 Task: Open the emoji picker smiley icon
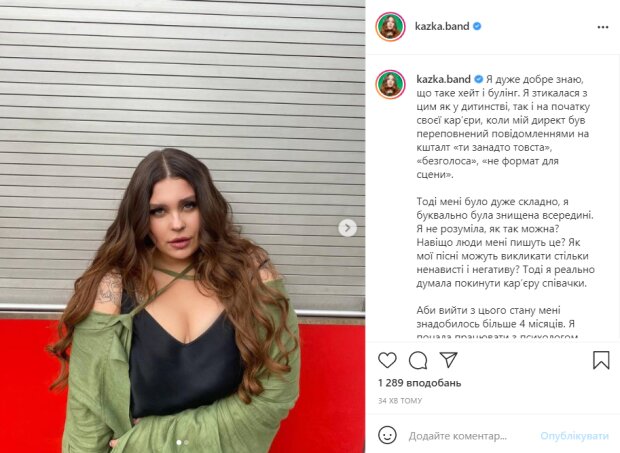387,435
